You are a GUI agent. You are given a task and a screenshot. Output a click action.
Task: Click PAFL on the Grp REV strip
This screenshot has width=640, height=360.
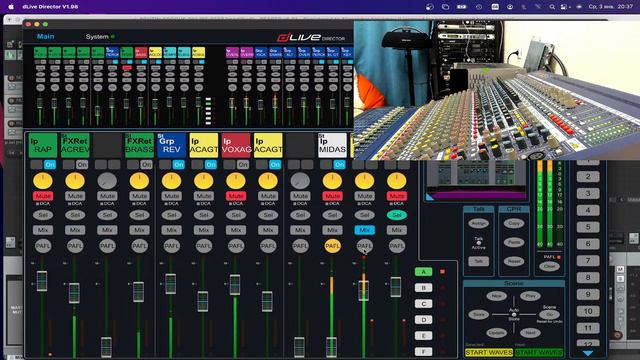tap(171, 246)
